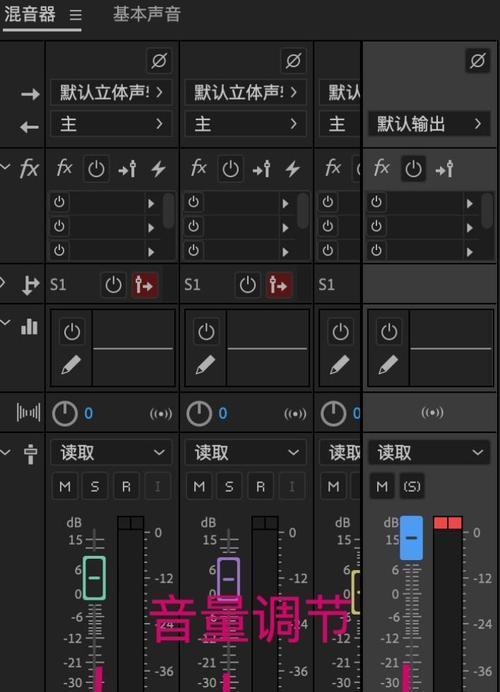Open 读取 automation dropdown on master track
This screenshot has width=500, height=692.
[429, 452]
